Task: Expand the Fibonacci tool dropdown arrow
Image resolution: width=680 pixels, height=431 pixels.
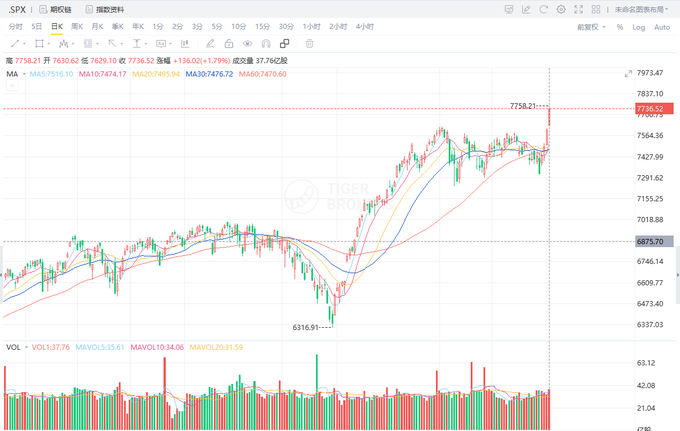Action: (x=98, y=44)
